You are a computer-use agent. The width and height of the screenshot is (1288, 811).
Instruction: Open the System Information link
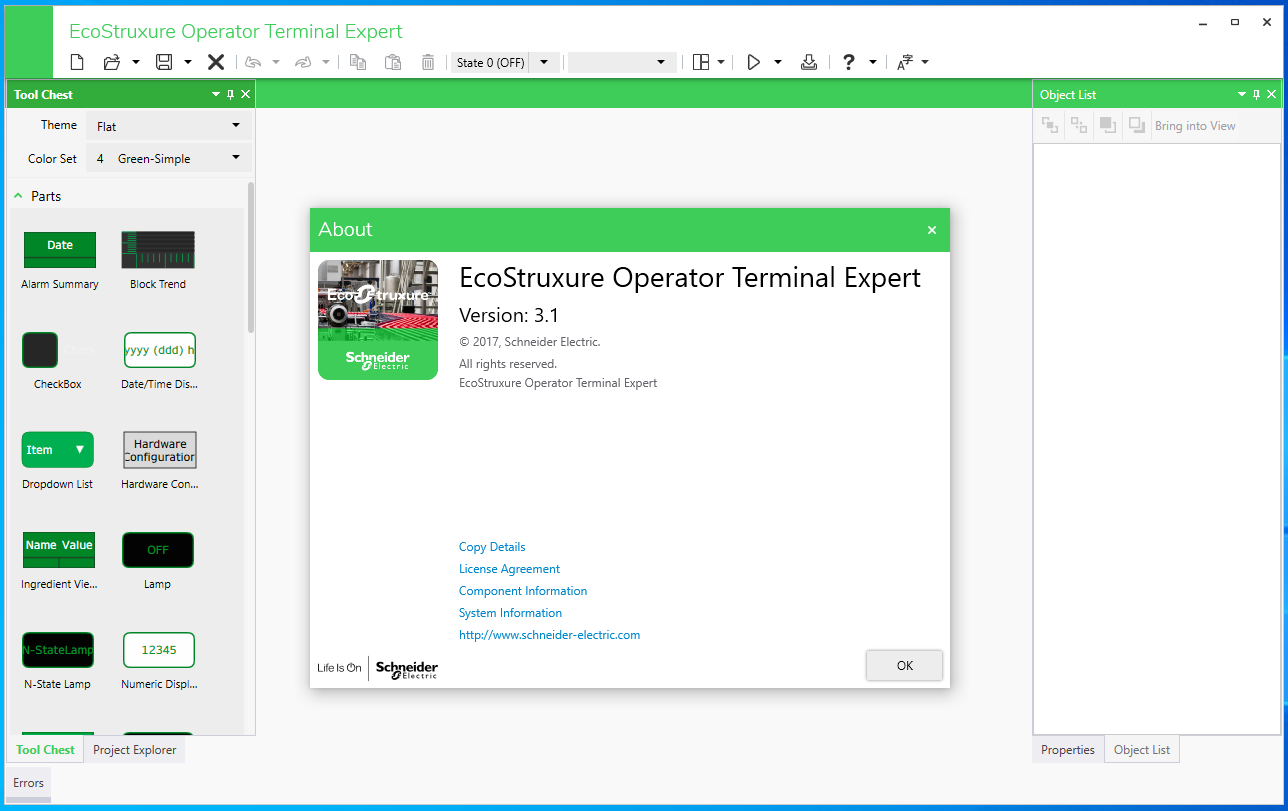pos(510,613)
